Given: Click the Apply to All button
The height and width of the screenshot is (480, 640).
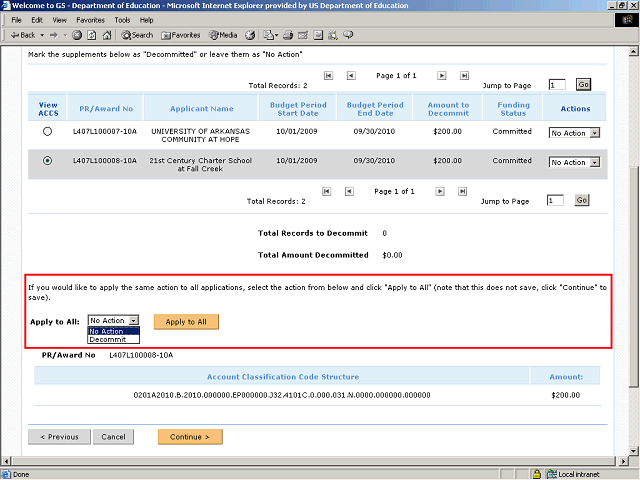Looking at the screenshot, I should point(186,322).
